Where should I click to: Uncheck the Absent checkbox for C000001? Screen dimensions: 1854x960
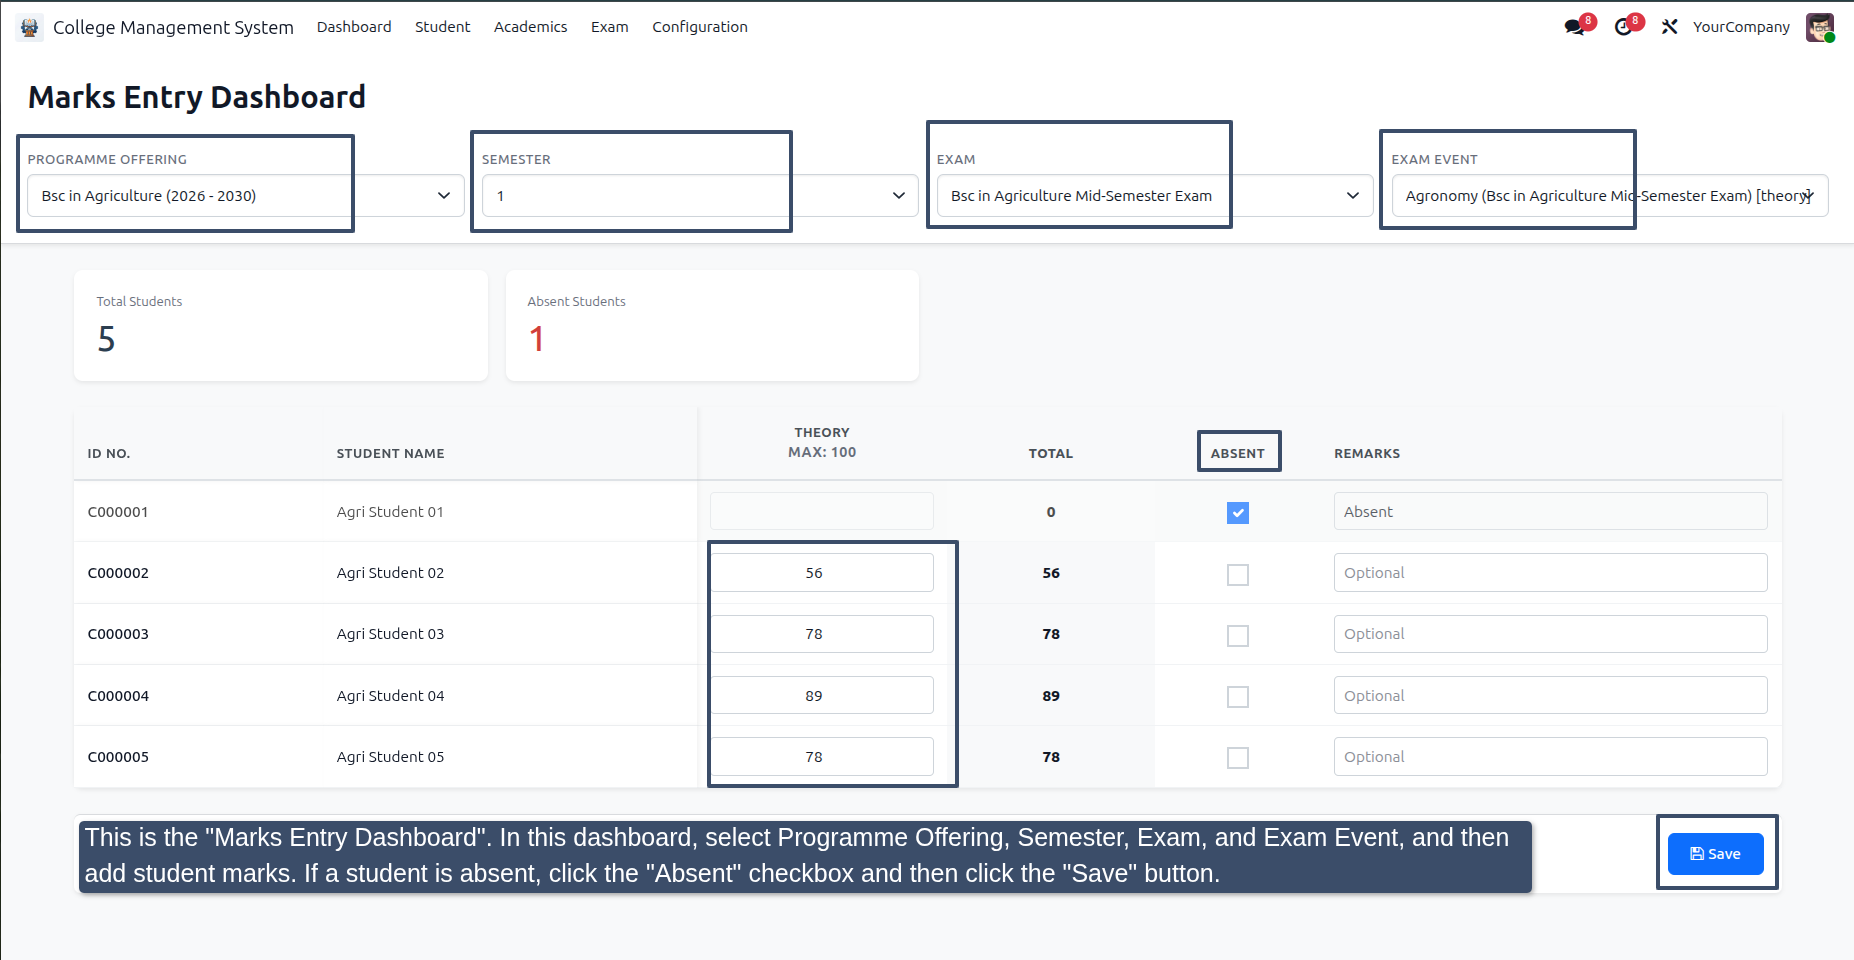point(1238,513)
